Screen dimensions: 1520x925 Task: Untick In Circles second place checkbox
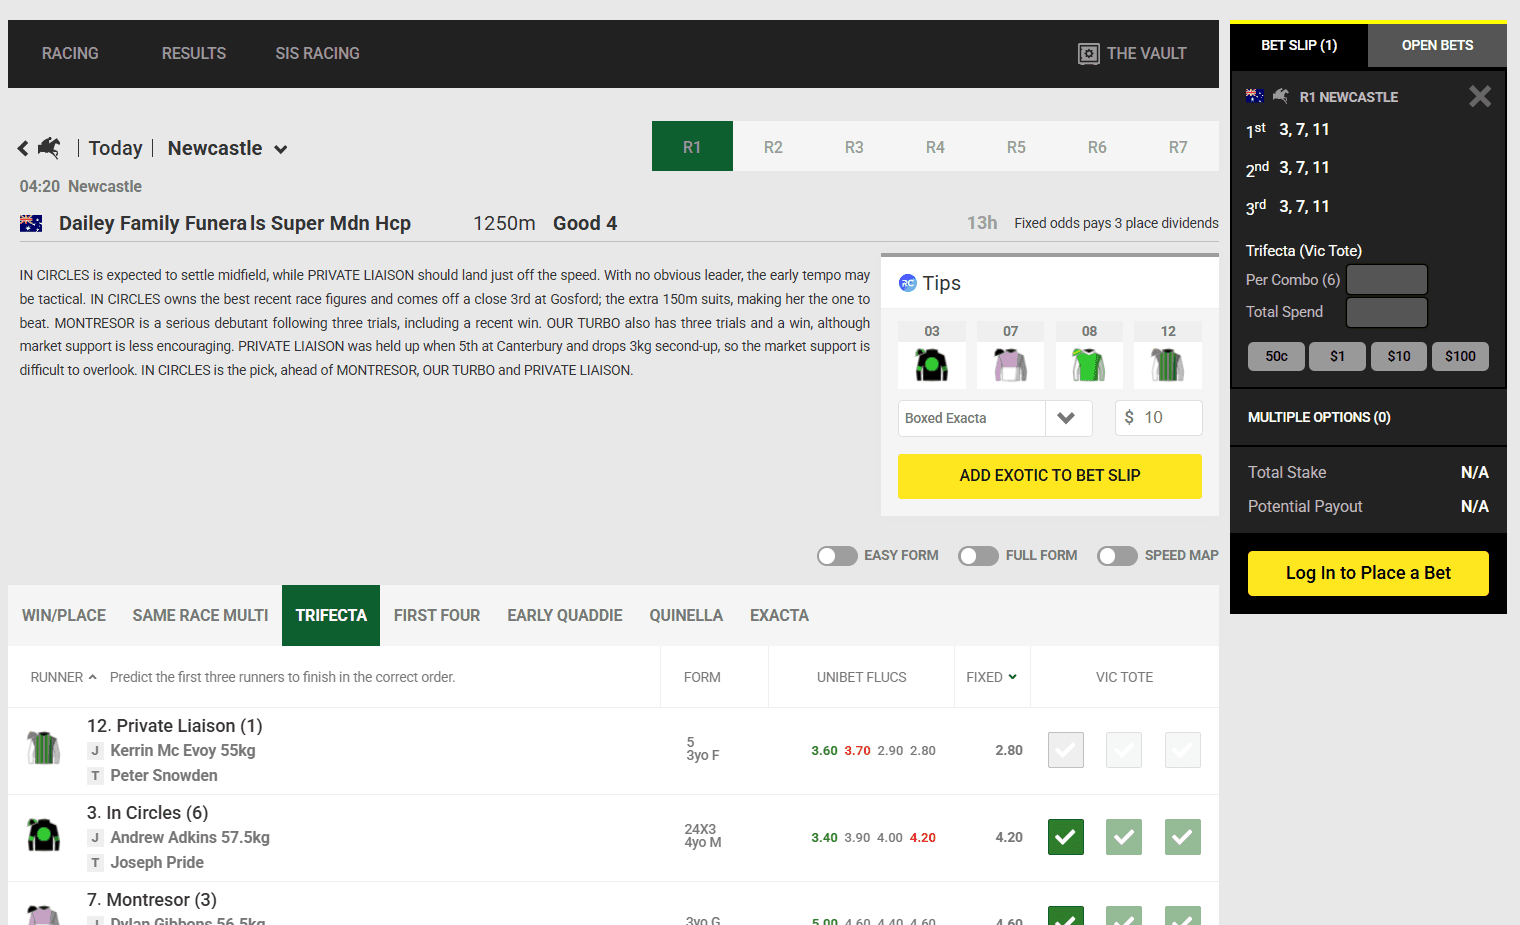click(1124, 837)
